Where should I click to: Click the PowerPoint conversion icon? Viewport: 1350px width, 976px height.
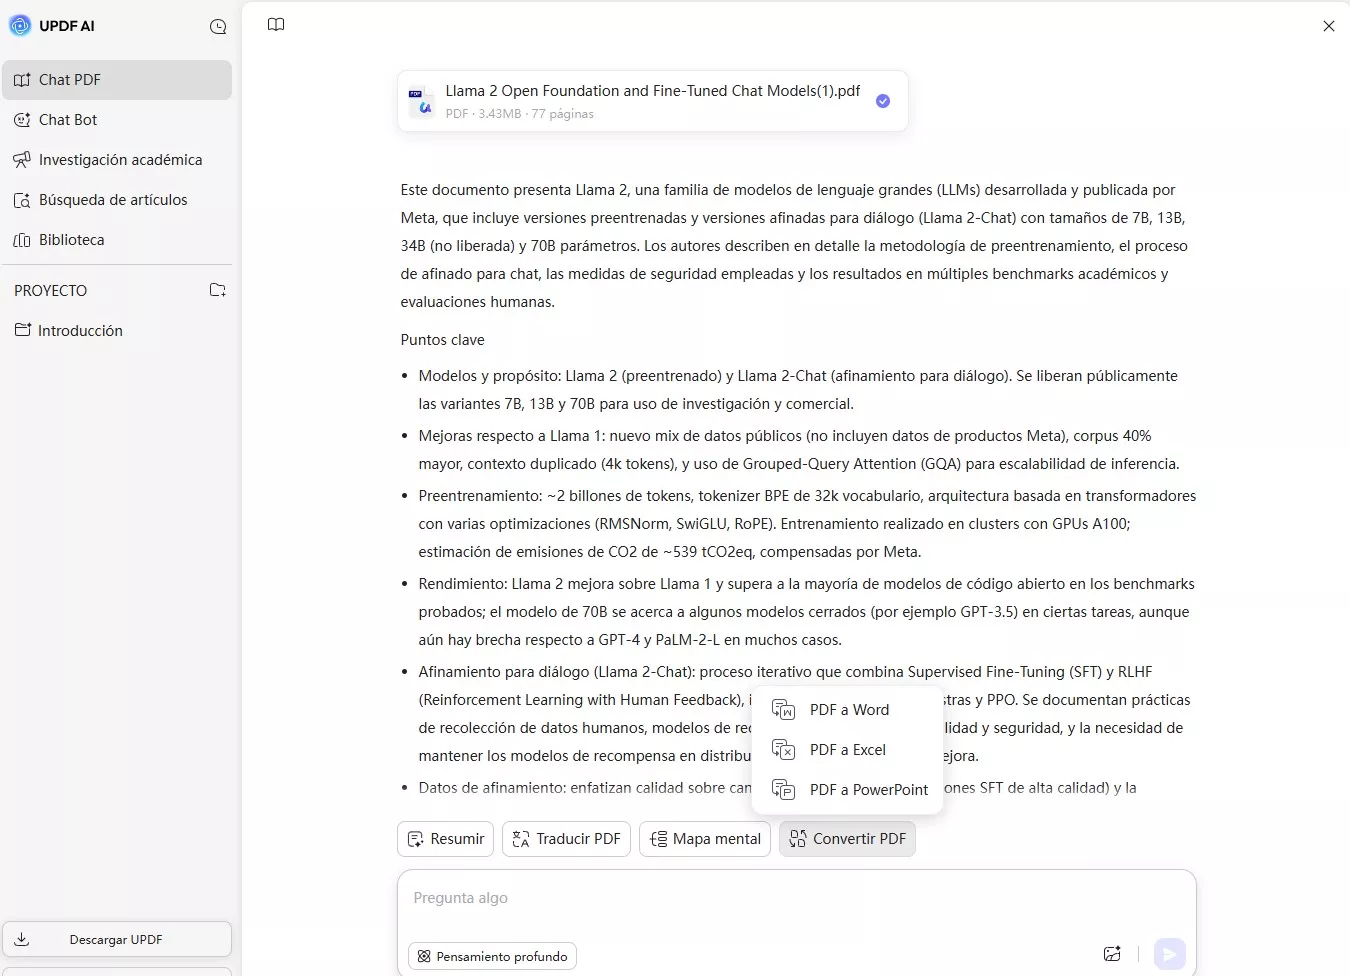(x=784, y=790)
